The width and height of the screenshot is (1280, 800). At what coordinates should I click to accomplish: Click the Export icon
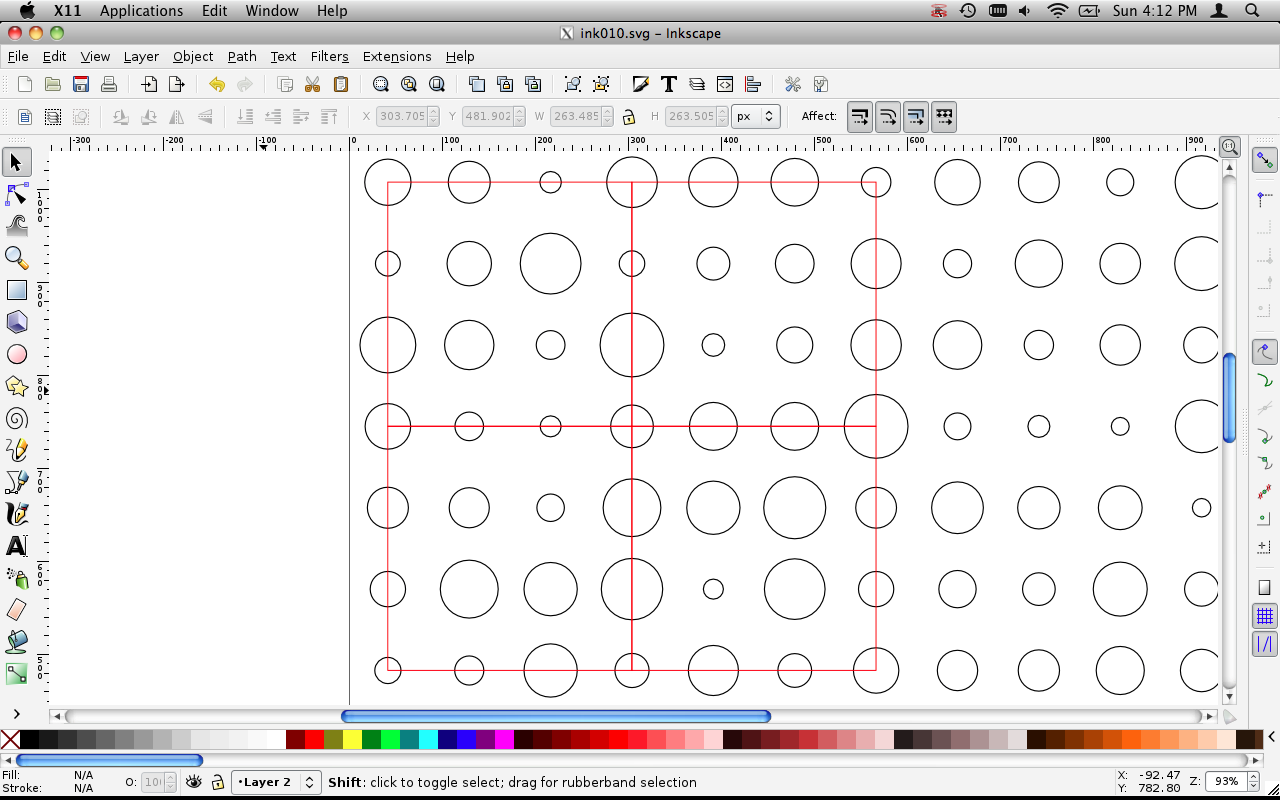click(177, 84)
